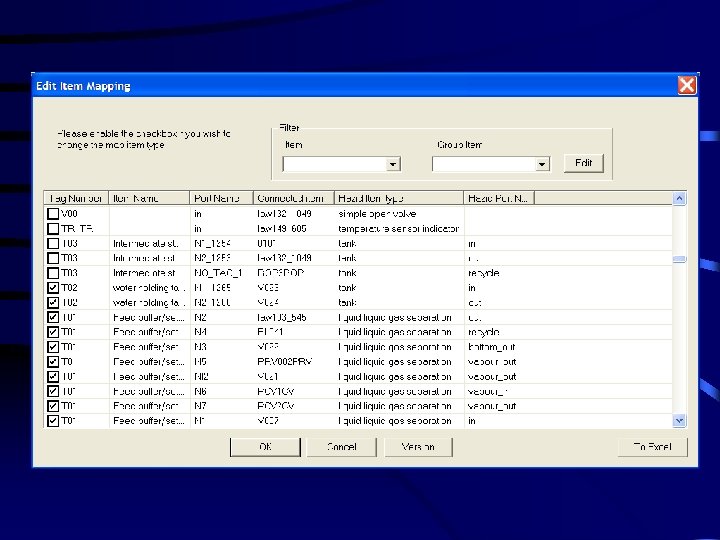Open the Item filter dropdown
The width and height of the screenshot is (720, 540).
(393, 164)
